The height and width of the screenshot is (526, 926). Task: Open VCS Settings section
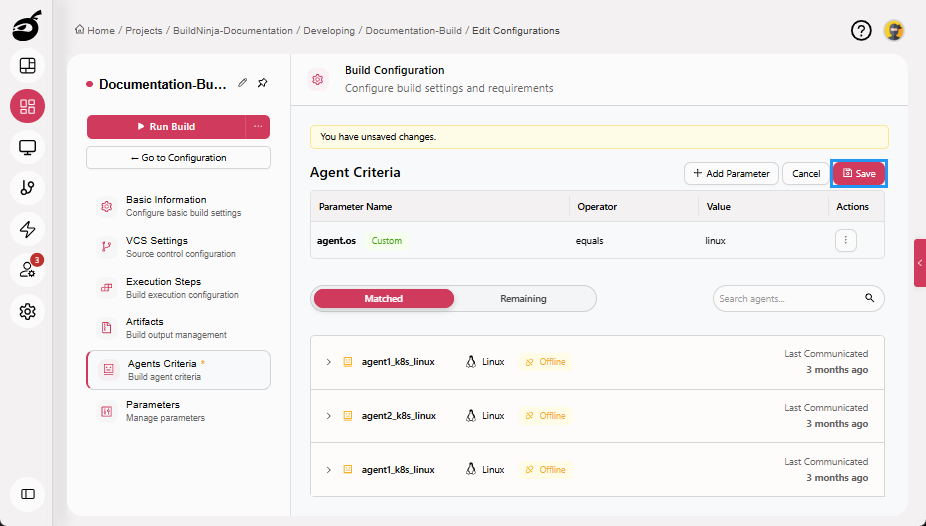click(x=178, y=247)
